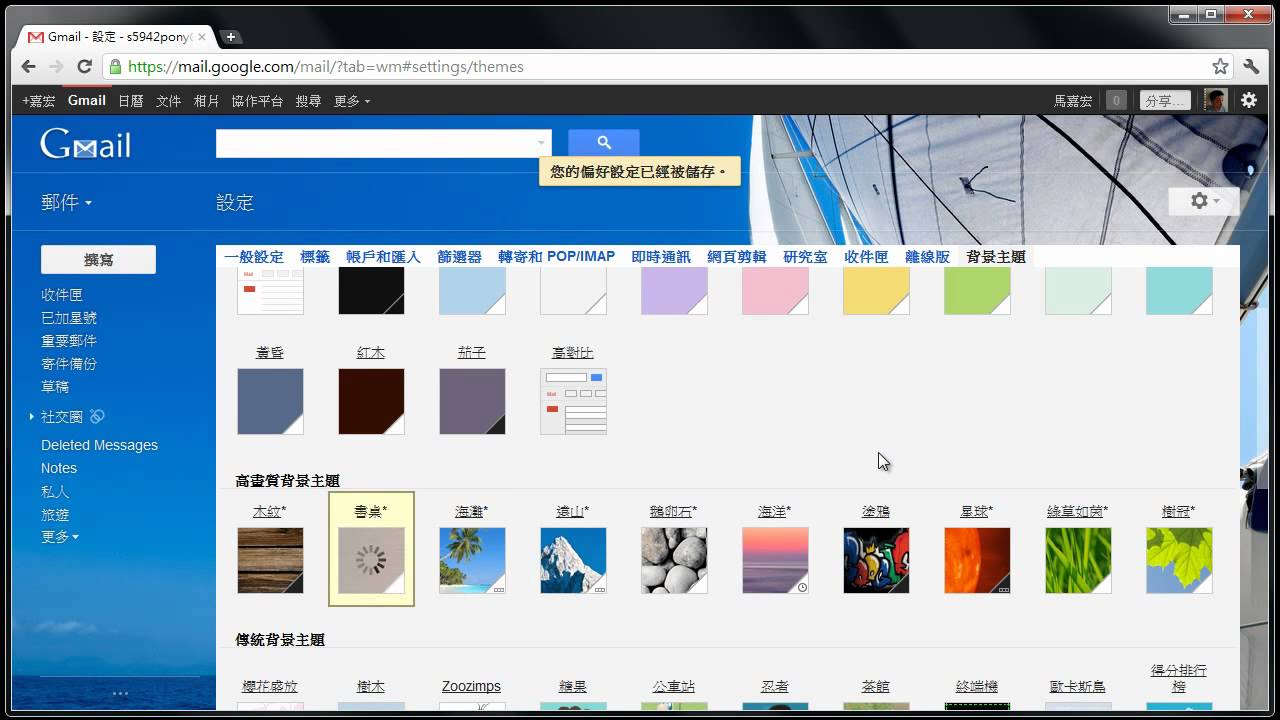This screenshot has width=1280, height=720.
Task: Open 協作平台 in the Google bar
Action: click(257, 101)
